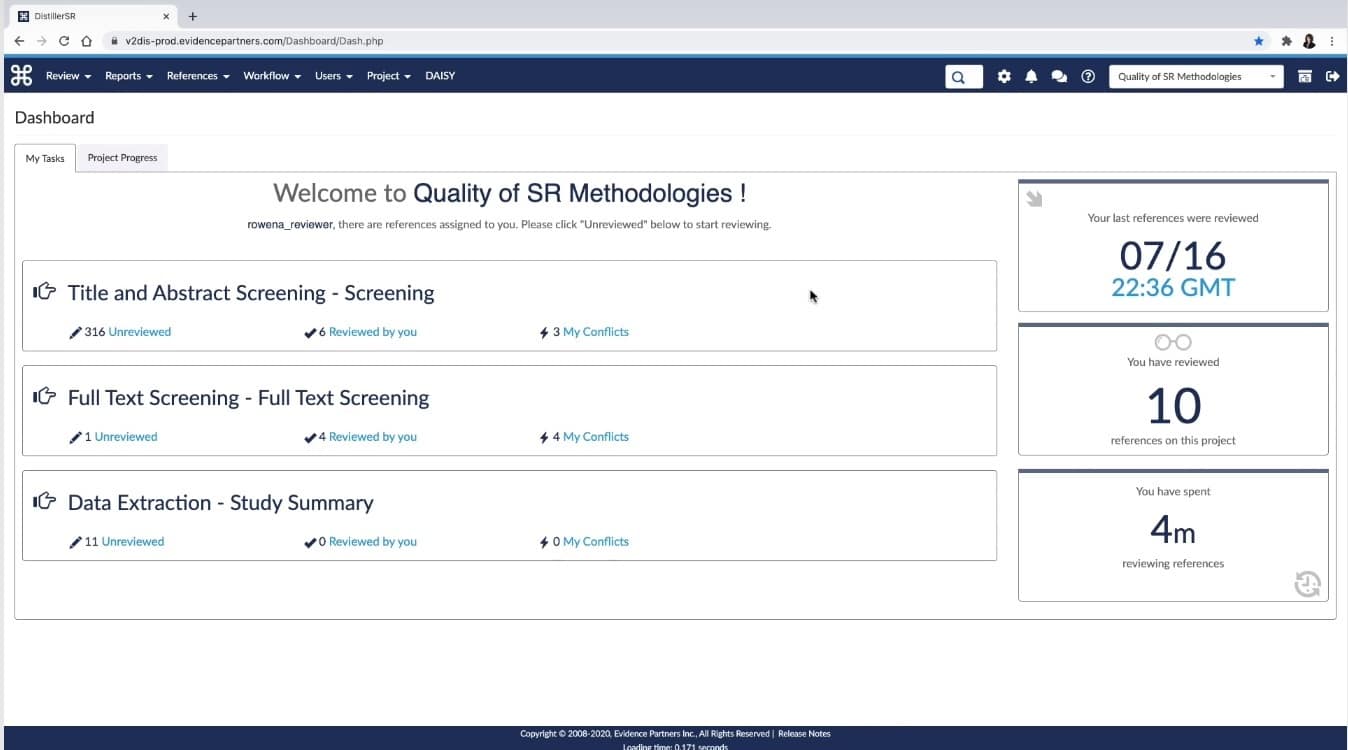Select the My Tasks tab

[45, 158]
